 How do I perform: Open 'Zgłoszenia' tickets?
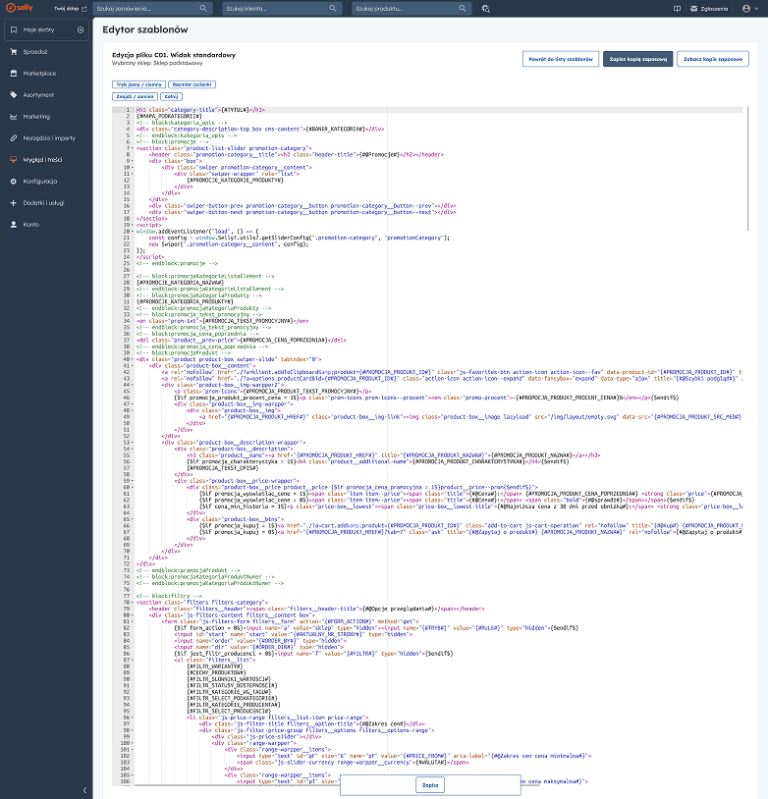point(709,9)
